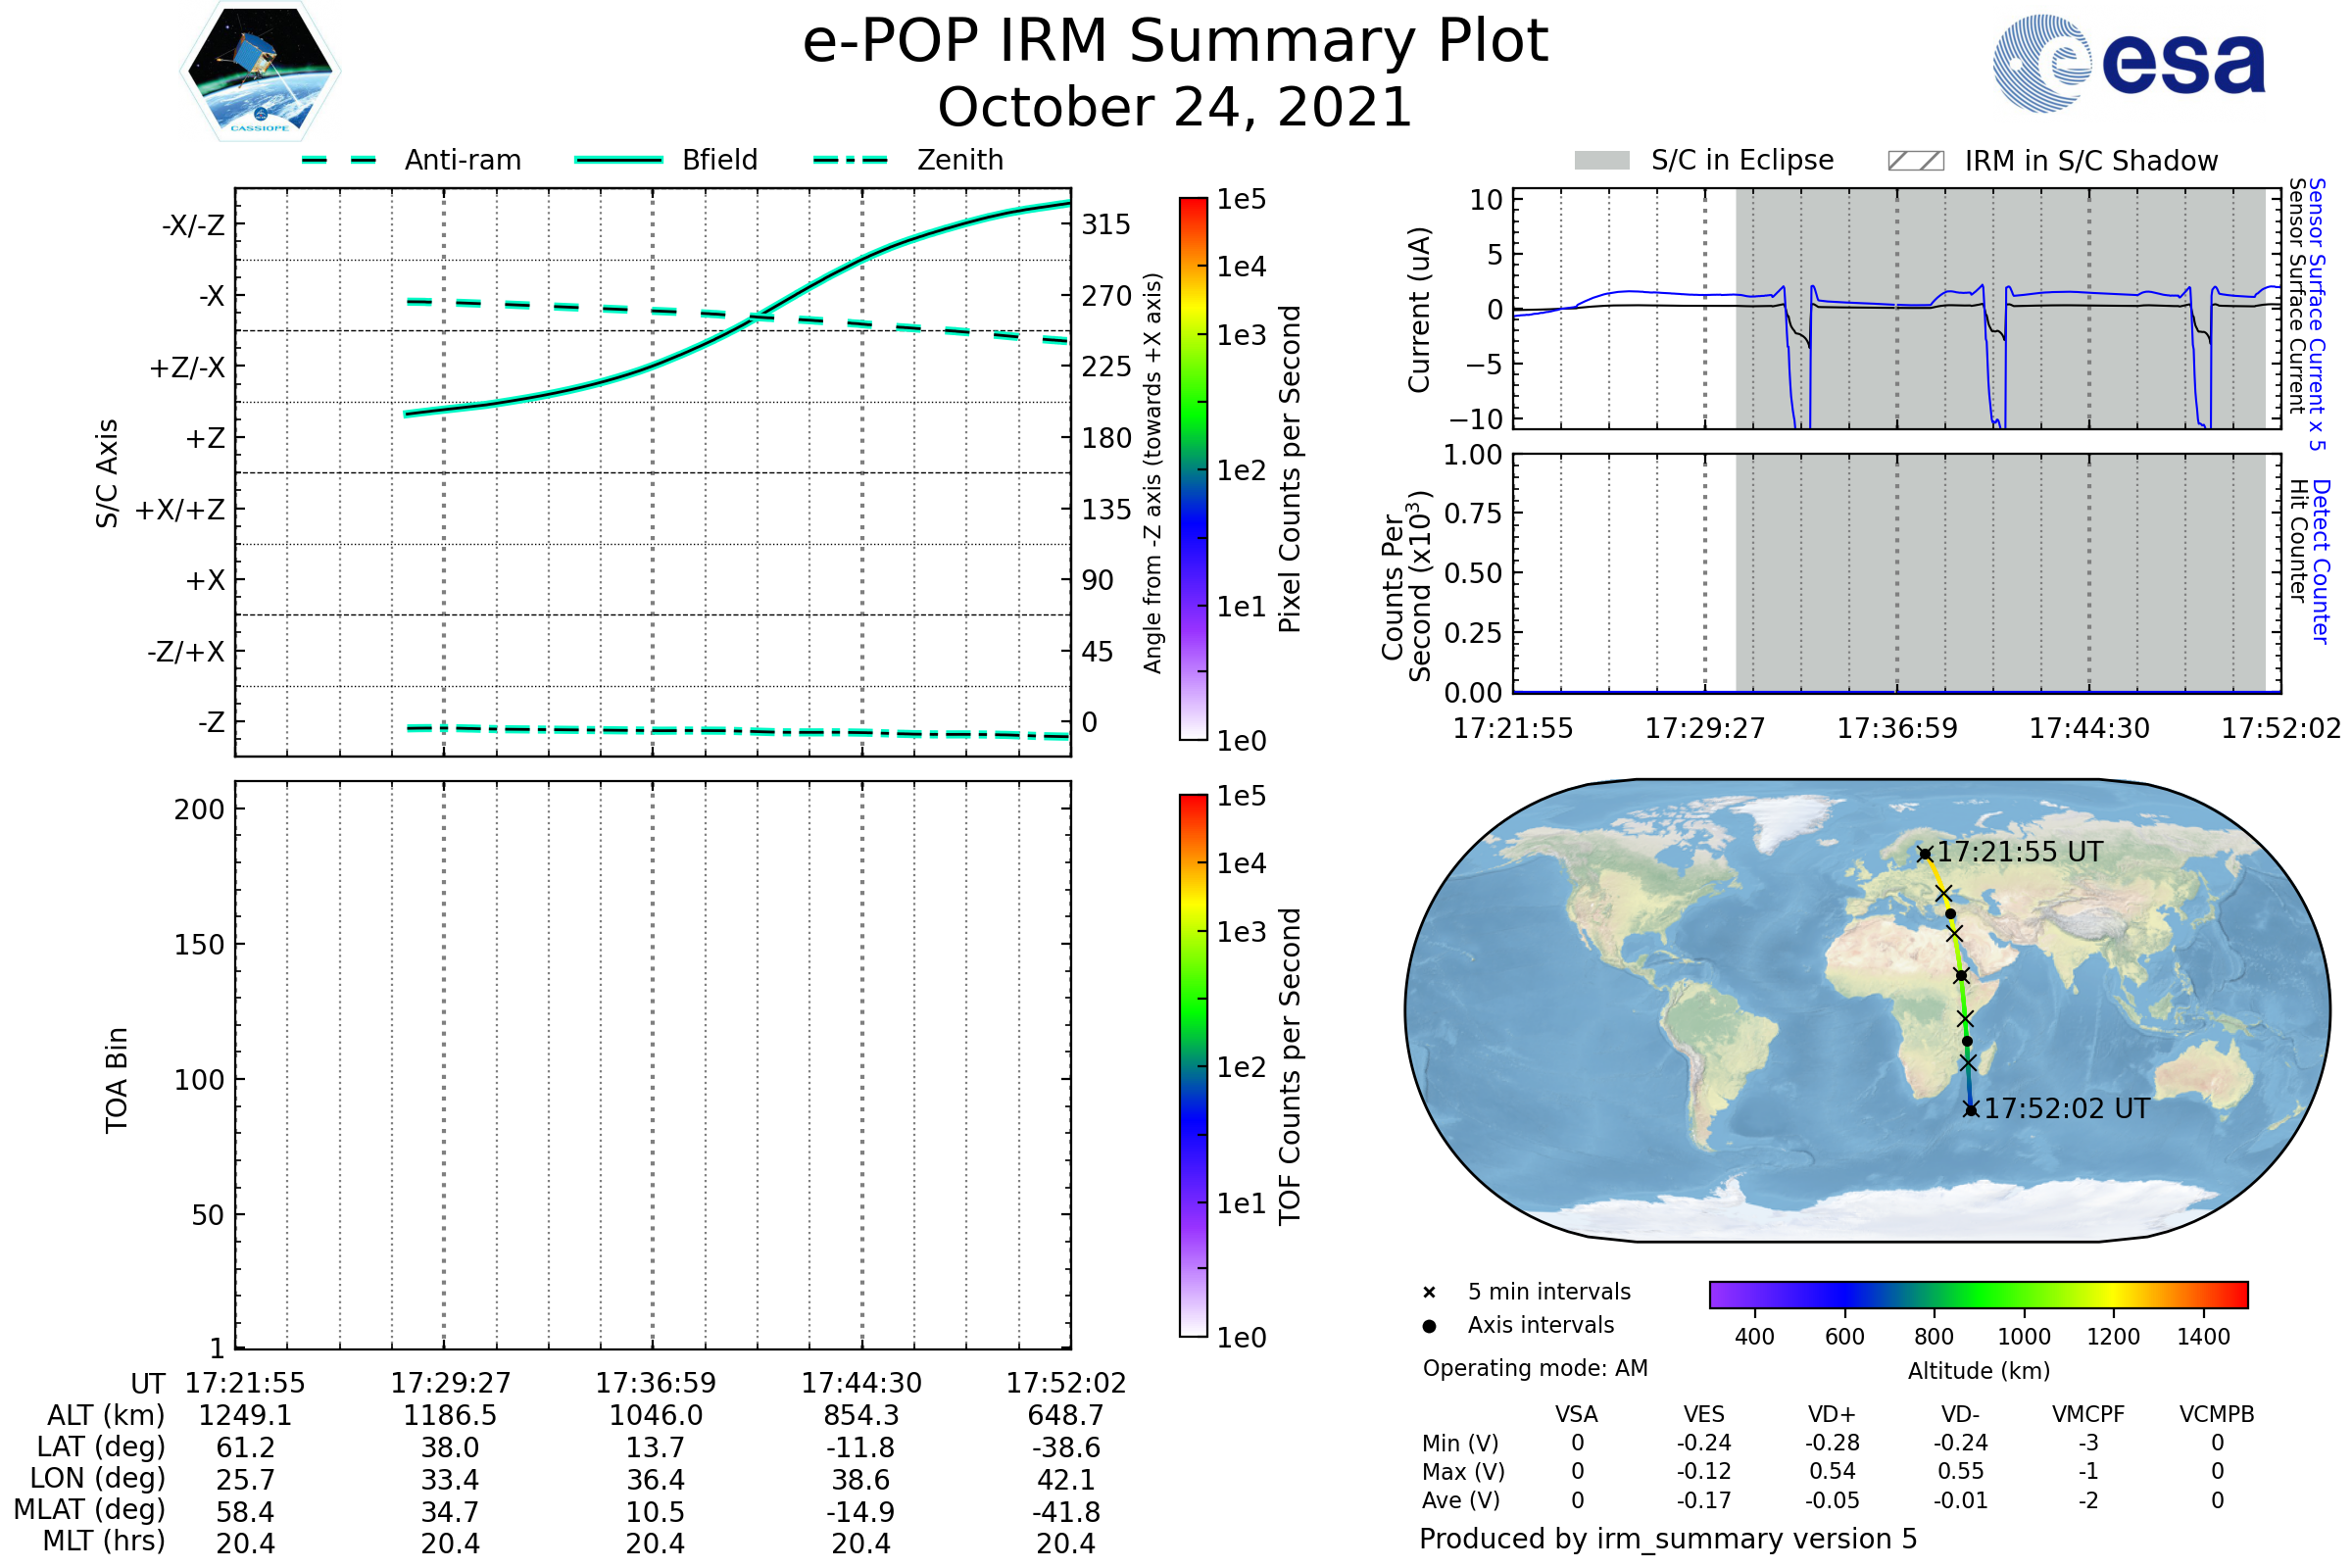Click the TOF Counts per Second colorbar
This screenshot has height=1568, width=2352.
click(x=1193, y=1065)
